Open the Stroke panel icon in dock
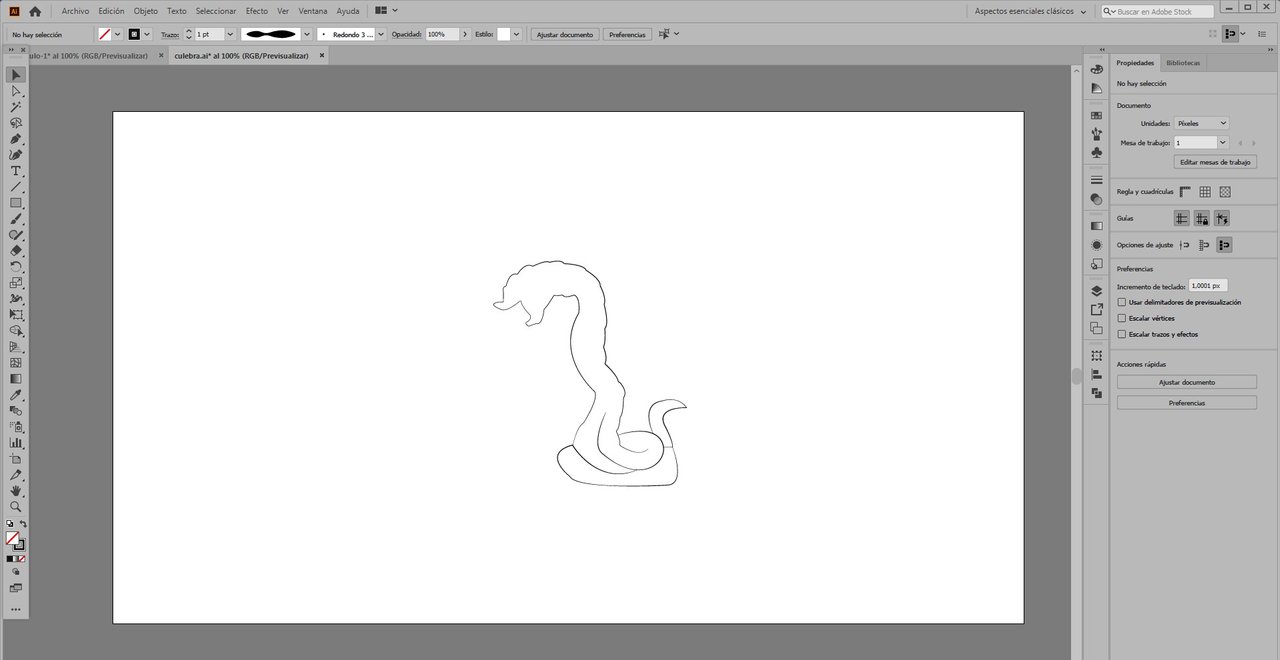Image resolution: width=1280 pixels, height=660 pixels. [1096, 180]
